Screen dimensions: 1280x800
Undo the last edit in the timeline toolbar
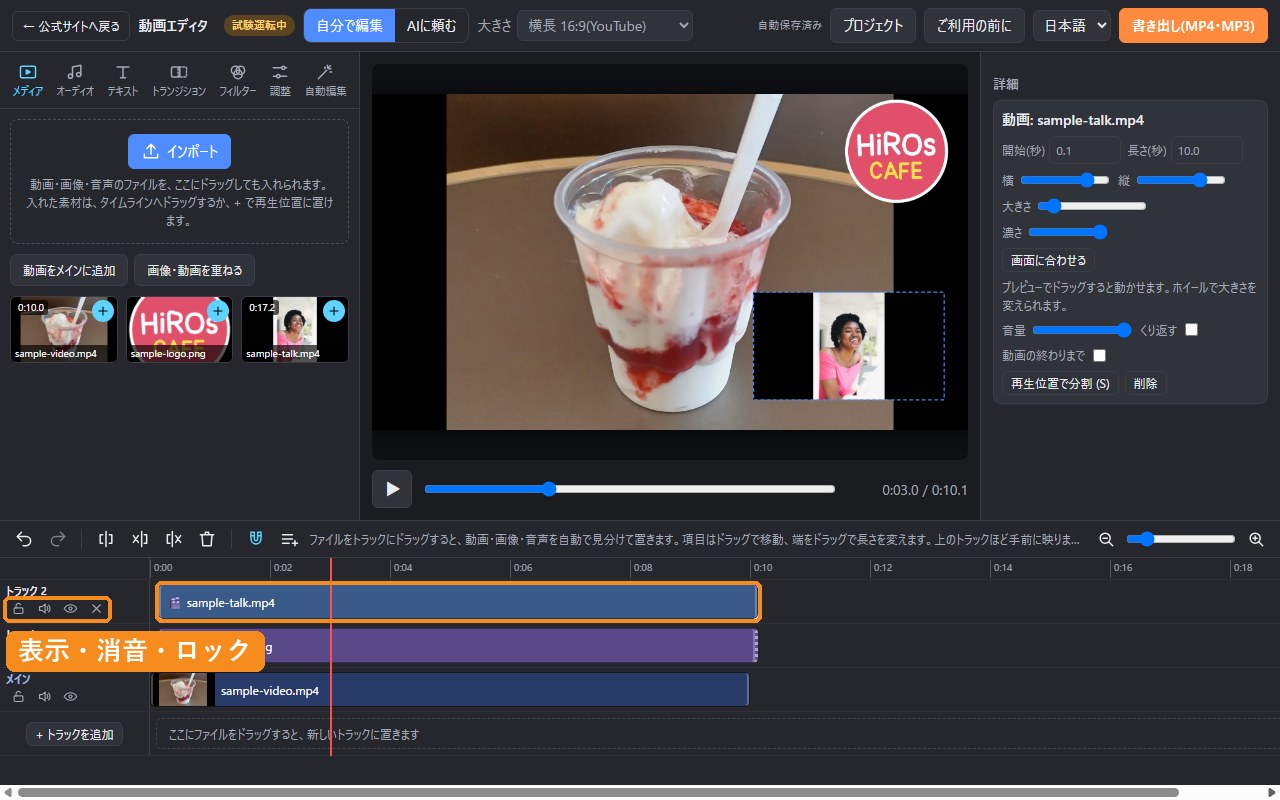pos(24,539)
